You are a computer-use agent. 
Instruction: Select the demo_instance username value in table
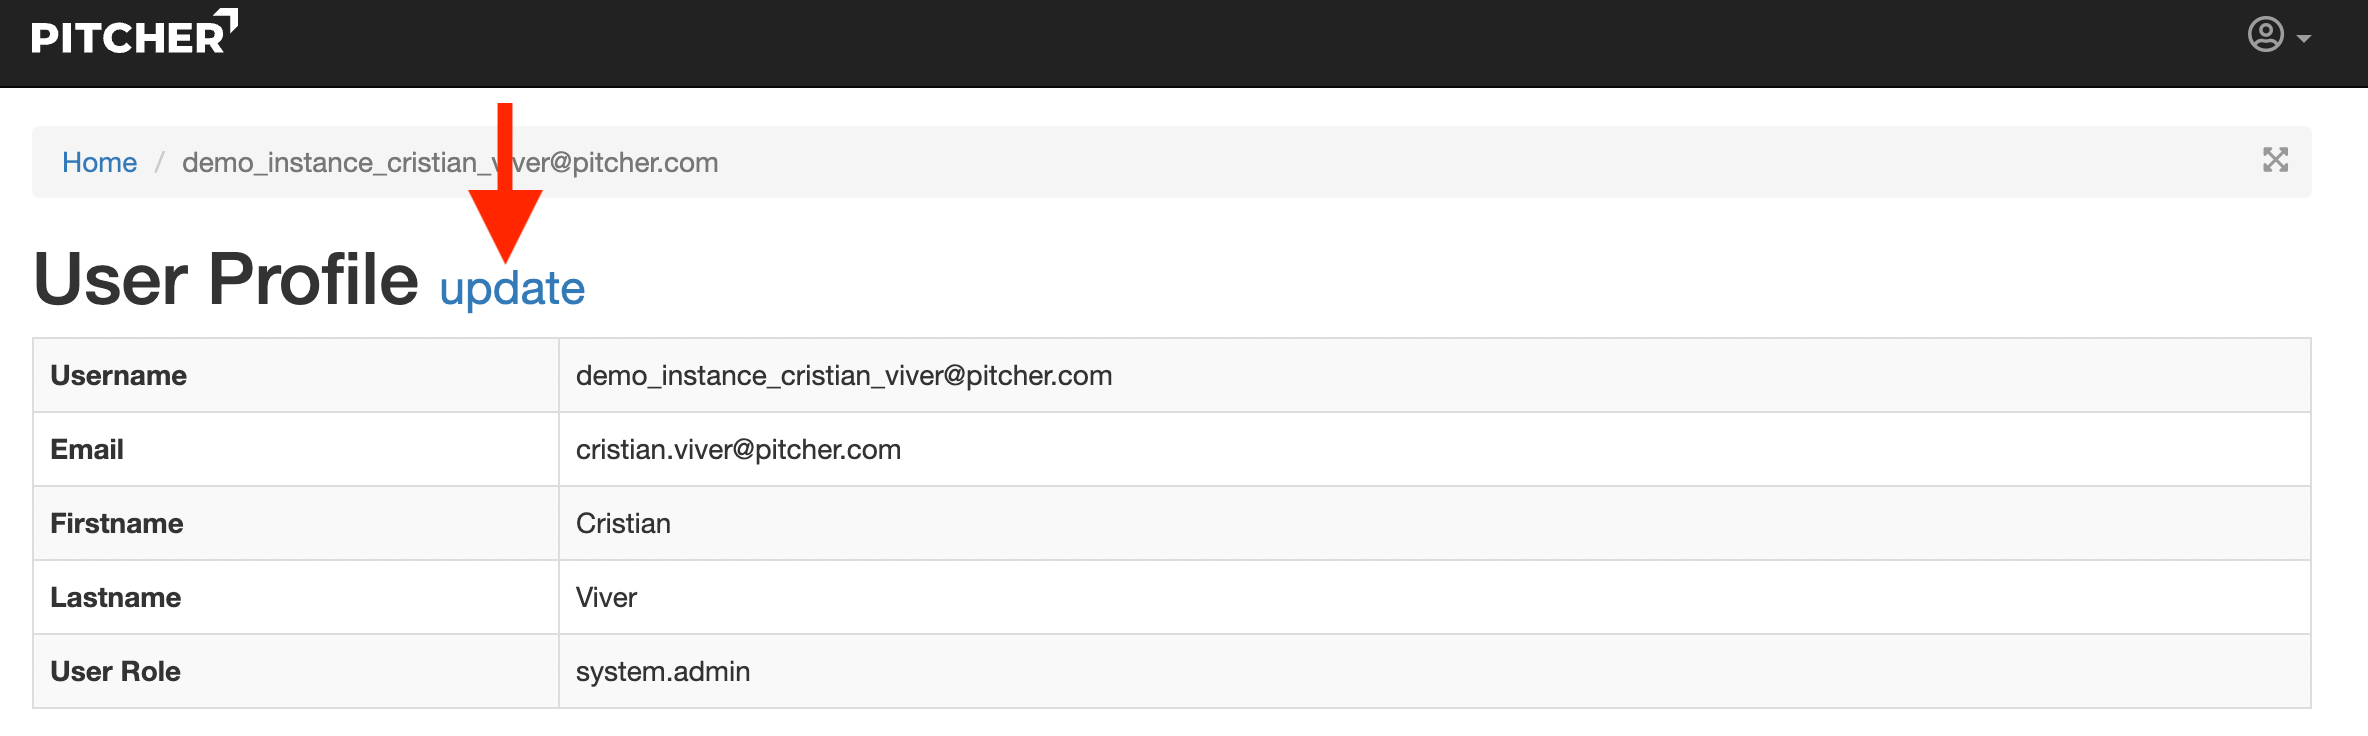click(843, 376)
